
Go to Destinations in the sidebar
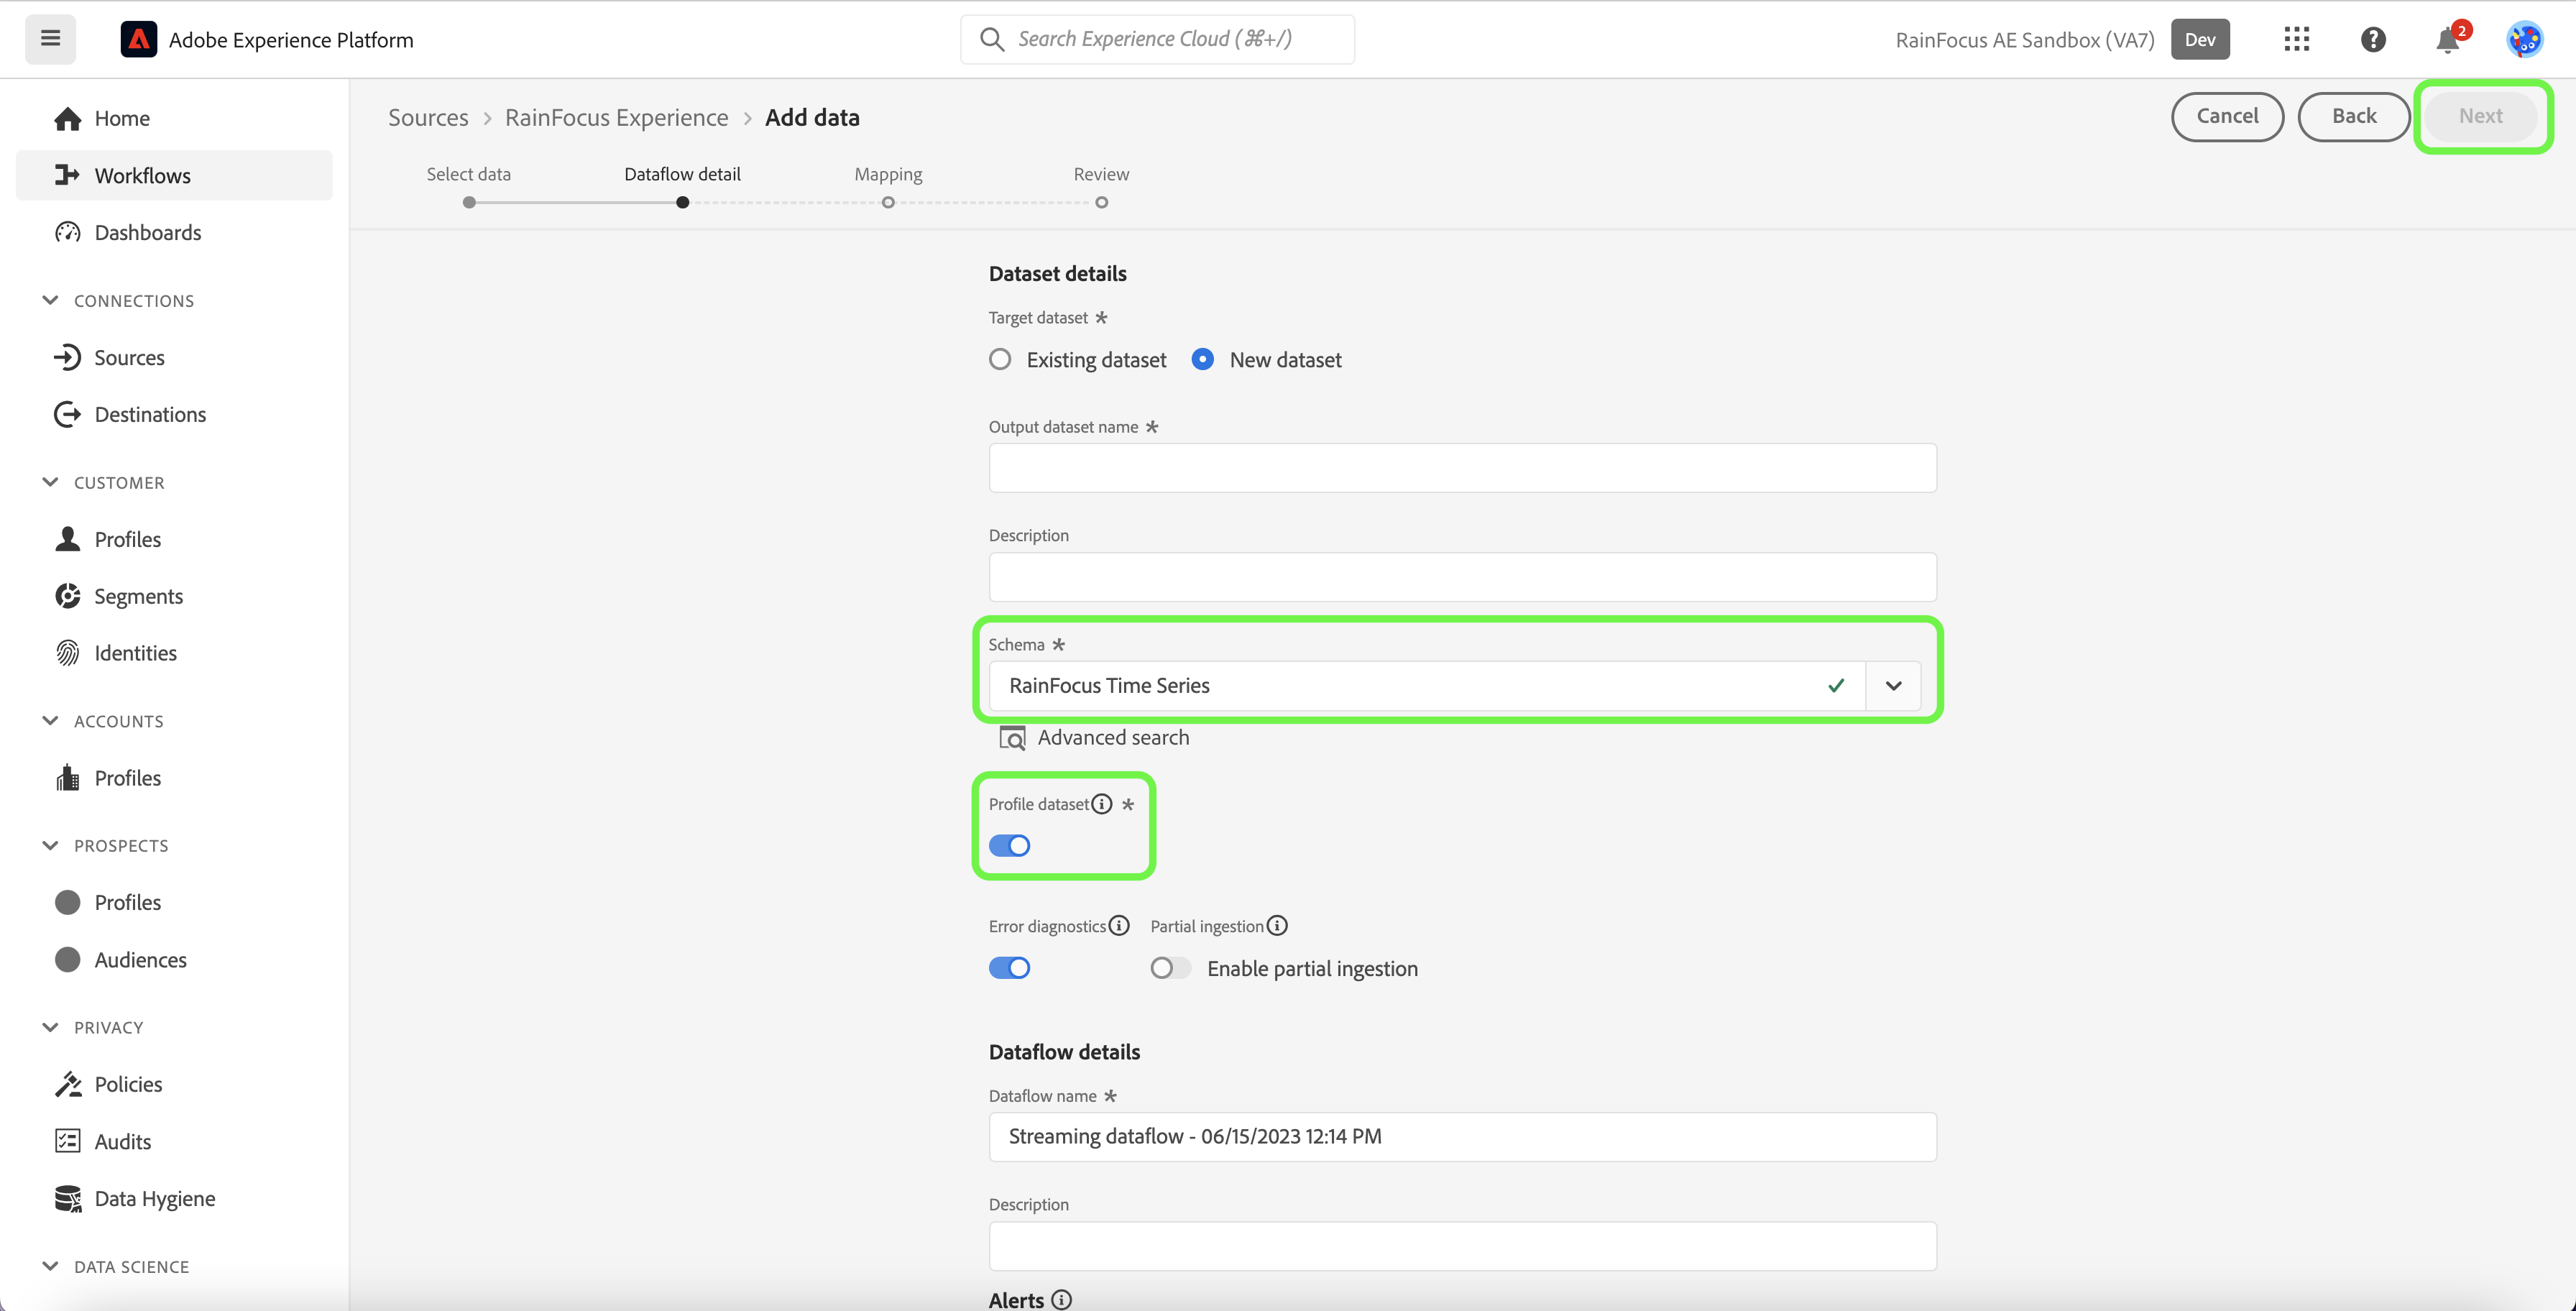[x=150, y=414]
